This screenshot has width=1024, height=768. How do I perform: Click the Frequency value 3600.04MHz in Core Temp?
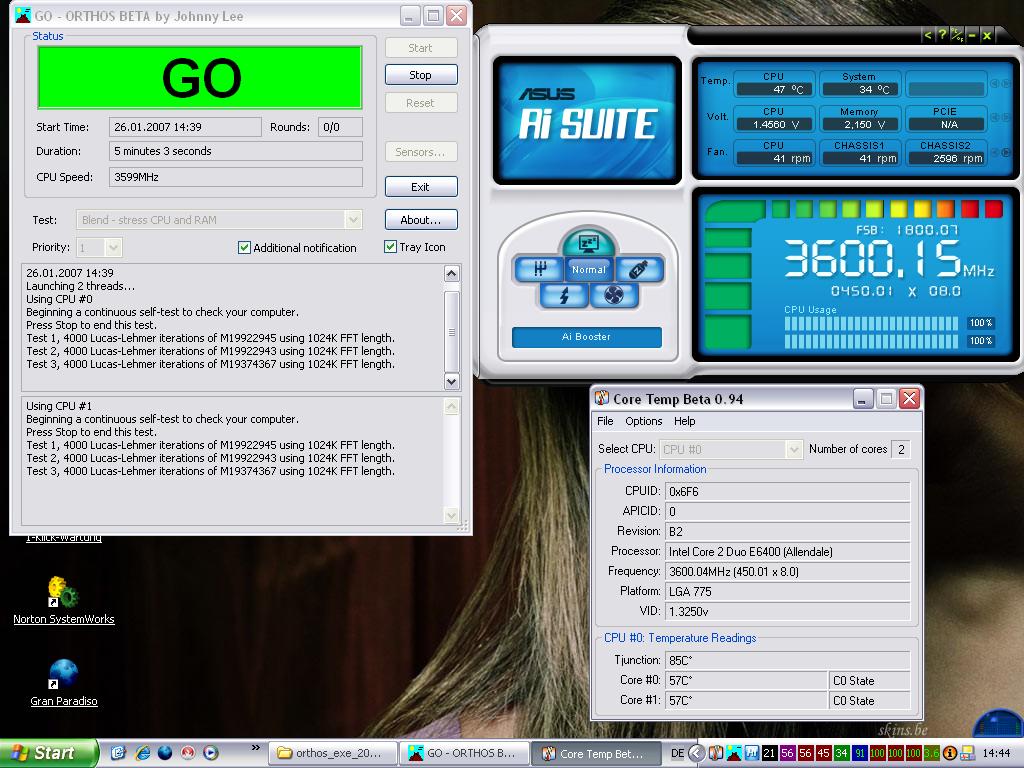[787, 571]
